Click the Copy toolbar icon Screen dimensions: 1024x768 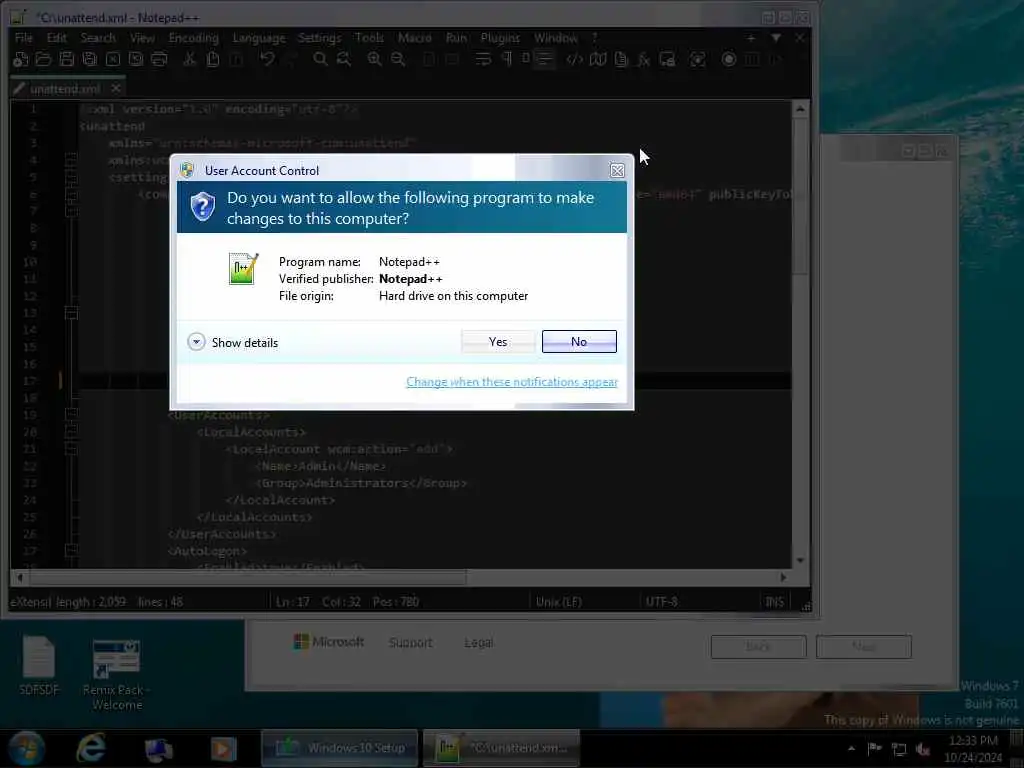click(213, 59)
